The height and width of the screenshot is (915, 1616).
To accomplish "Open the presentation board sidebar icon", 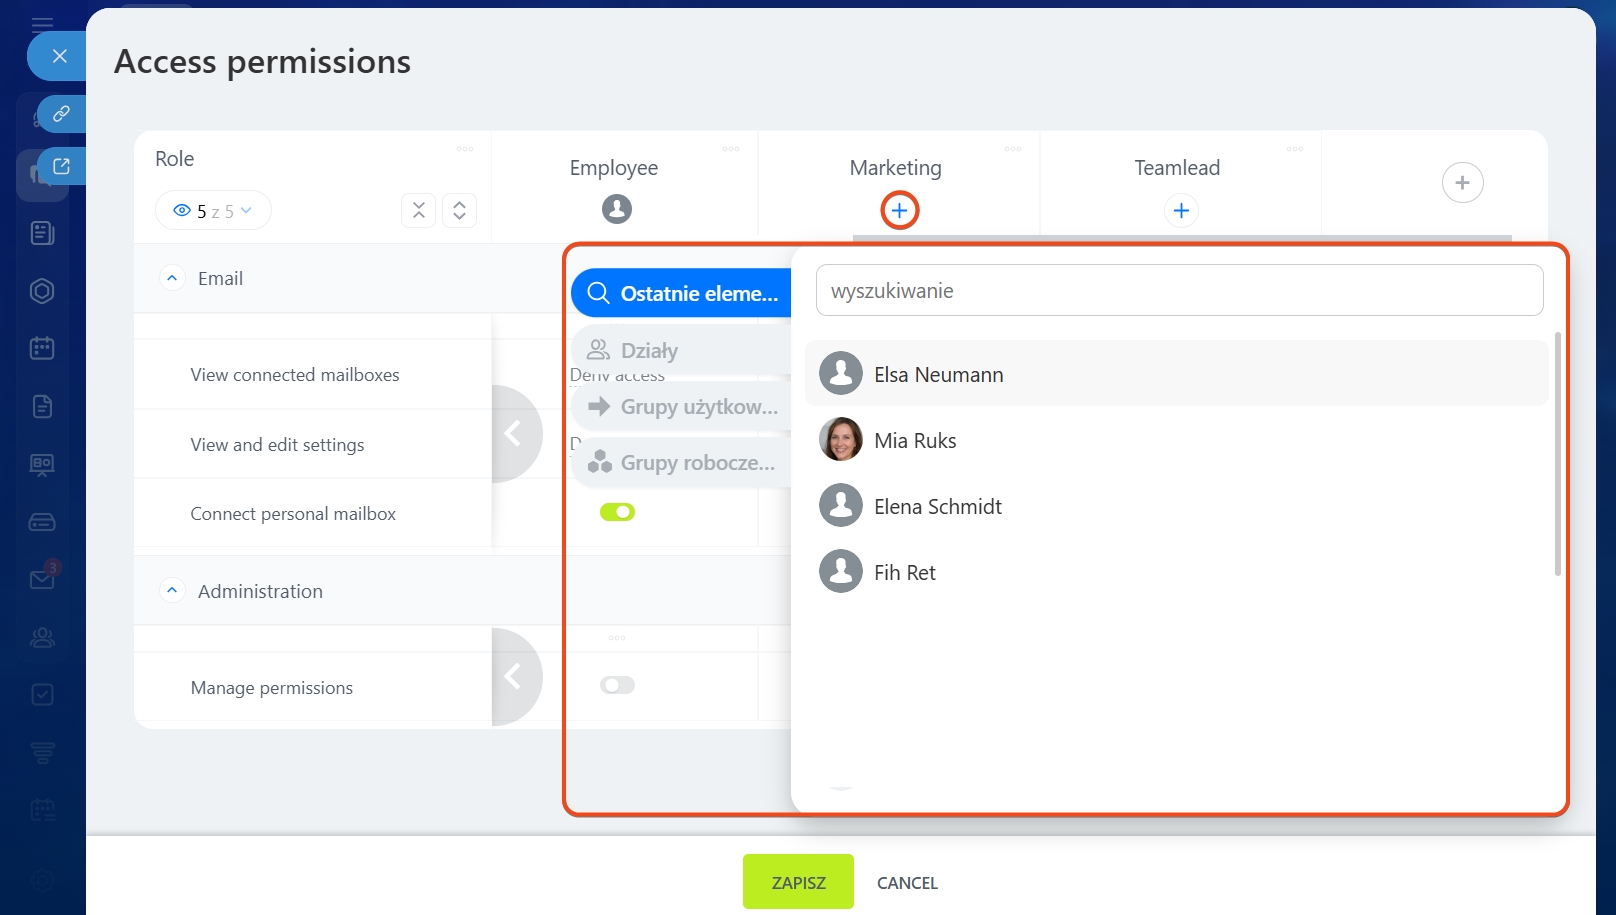I will pos(42,464).
